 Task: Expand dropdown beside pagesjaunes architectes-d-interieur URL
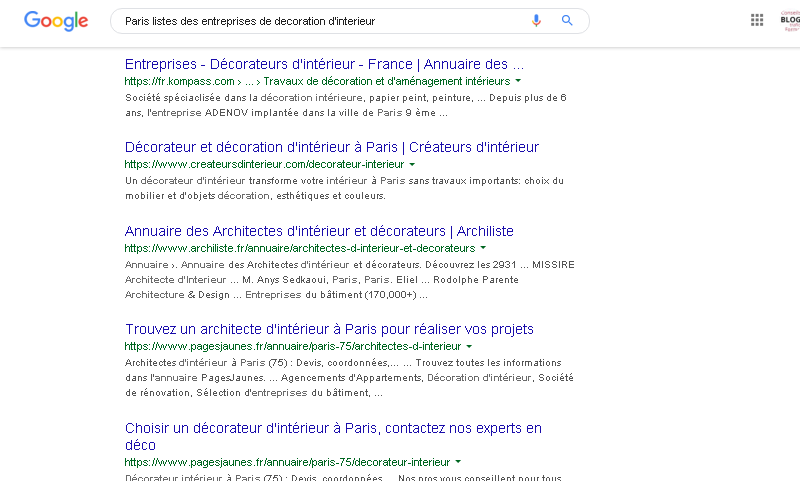click(469, 346)
